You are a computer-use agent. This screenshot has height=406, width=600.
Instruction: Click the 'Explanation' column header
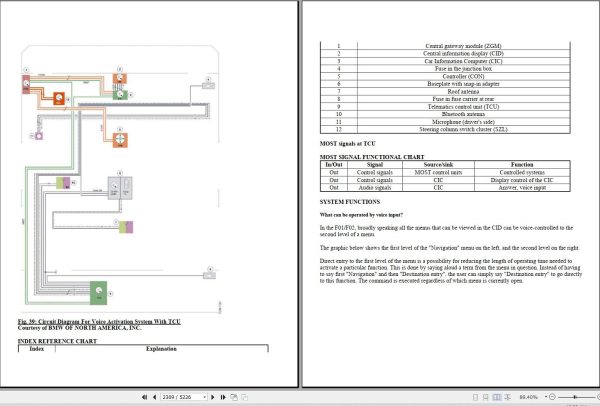(161, 349)
